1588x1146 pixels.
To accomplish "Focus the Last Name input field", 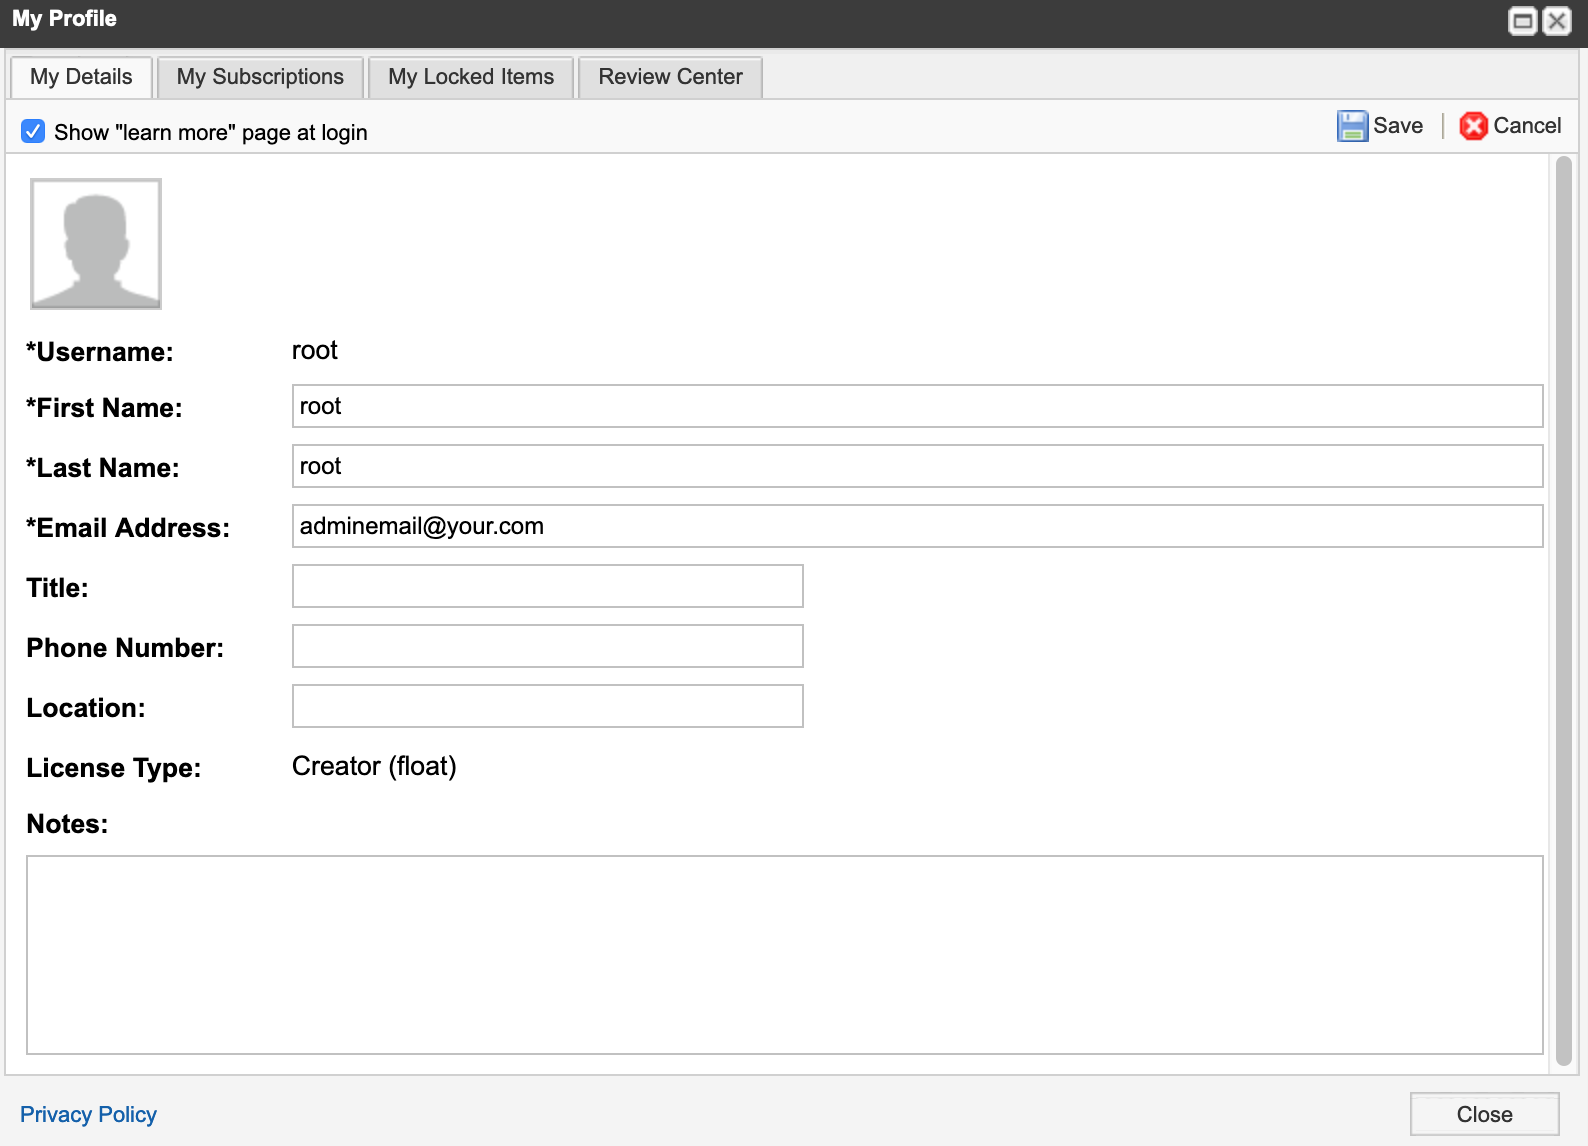I will pyautogui.click(x=917, y=466).
